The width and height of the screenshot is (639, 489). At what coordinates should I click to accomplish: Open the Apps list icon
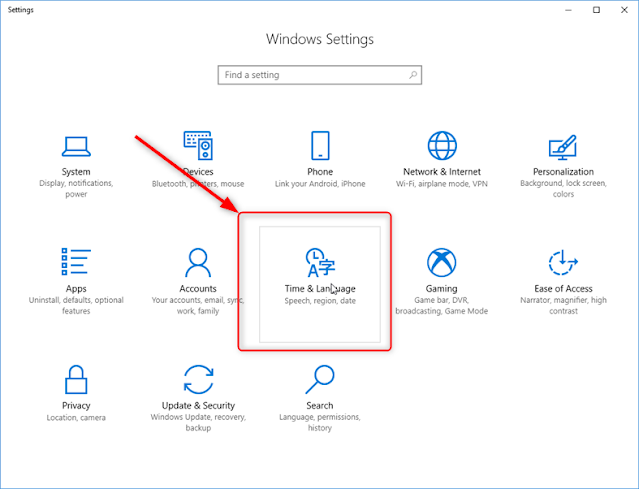click(x=76, y=261)
